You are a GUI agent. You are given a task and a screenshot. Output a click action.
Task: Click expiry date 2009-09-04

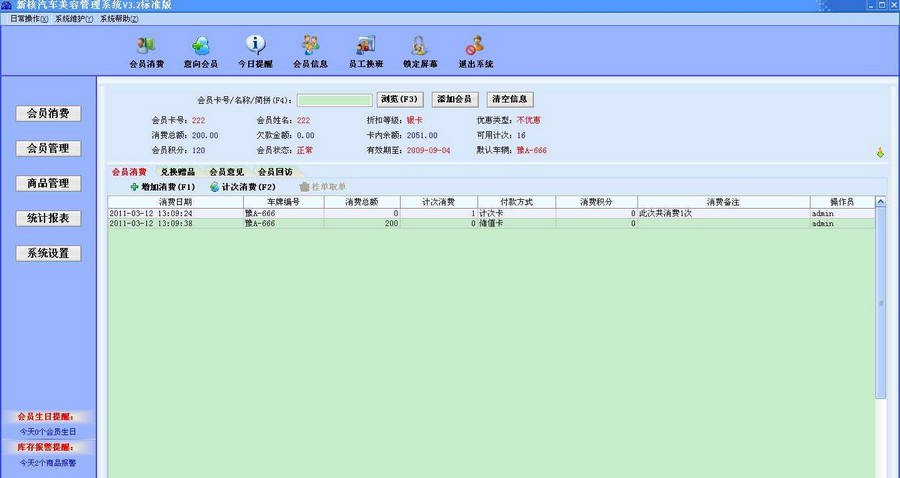tap(428, 150)
